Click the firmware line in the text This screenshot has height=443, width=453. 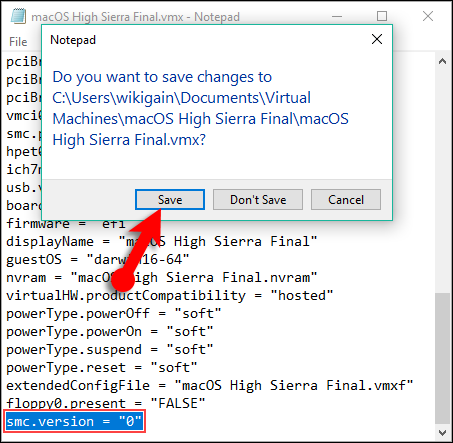[66, 224]
